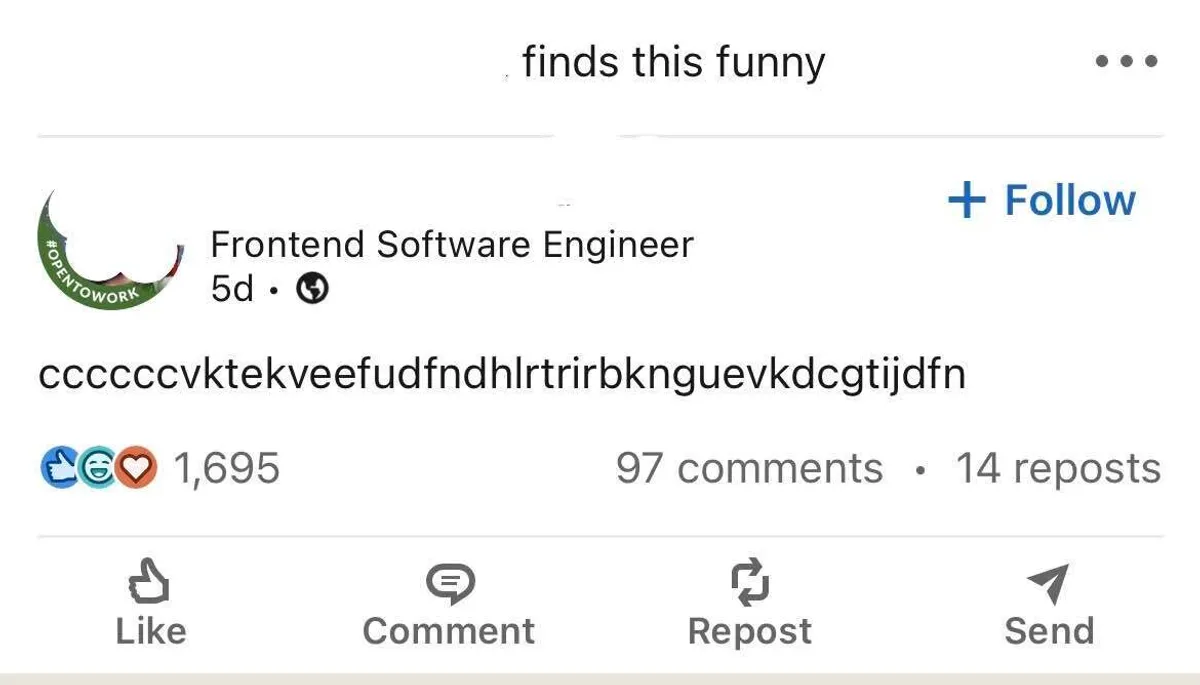Show the 14 reposts
Image resolution: width=1200 pixels, height=685 pixels.
point(1058,468)
